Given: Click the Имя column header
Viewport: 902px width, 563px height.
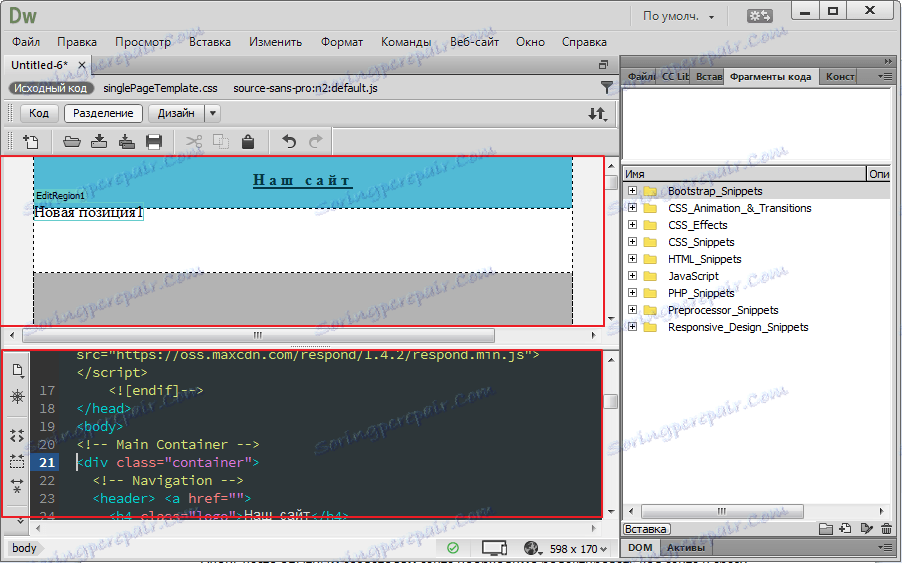Looking at the screenshot, I should [744, 174].
